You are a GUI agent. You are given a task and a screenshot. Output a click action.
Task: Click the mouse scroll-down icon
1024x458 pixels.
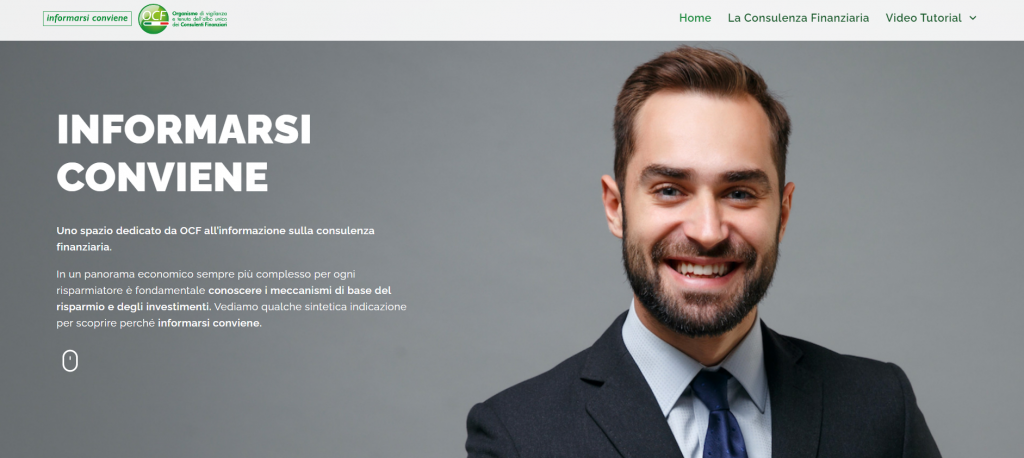(70, 361)
